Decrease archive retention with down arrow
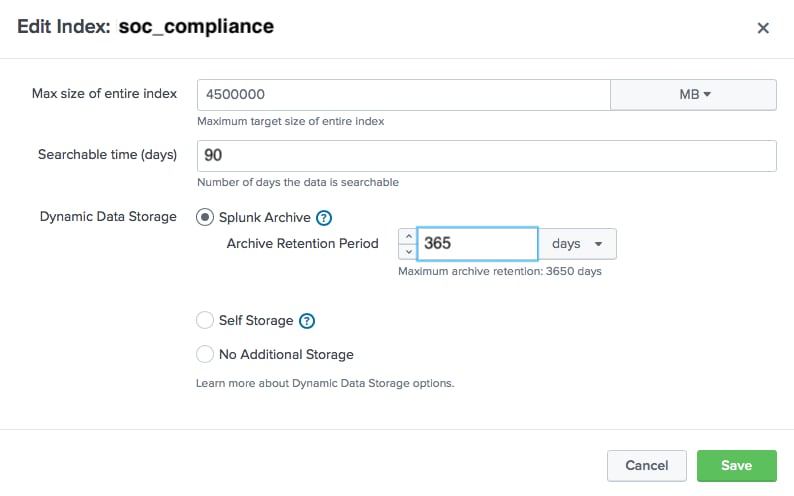This screenshot has width=794, height=496. (x=408, y=252)
